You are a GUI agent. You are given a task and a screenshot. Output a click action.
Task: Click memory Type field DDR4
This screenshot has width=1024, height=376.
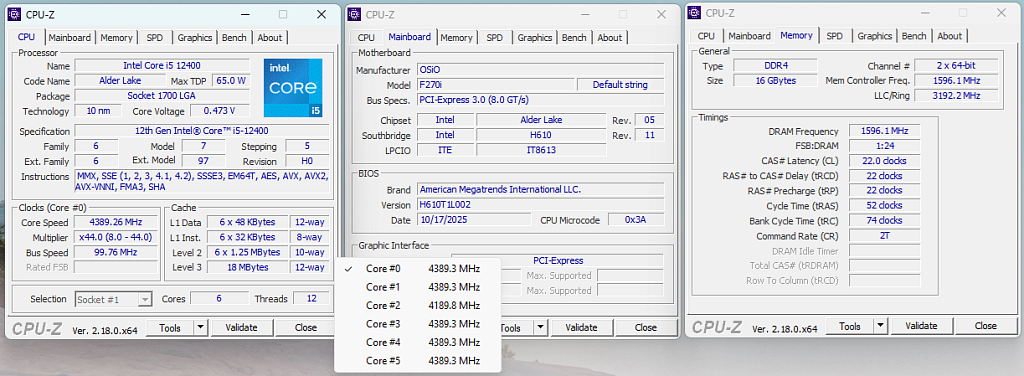point(775,66)
